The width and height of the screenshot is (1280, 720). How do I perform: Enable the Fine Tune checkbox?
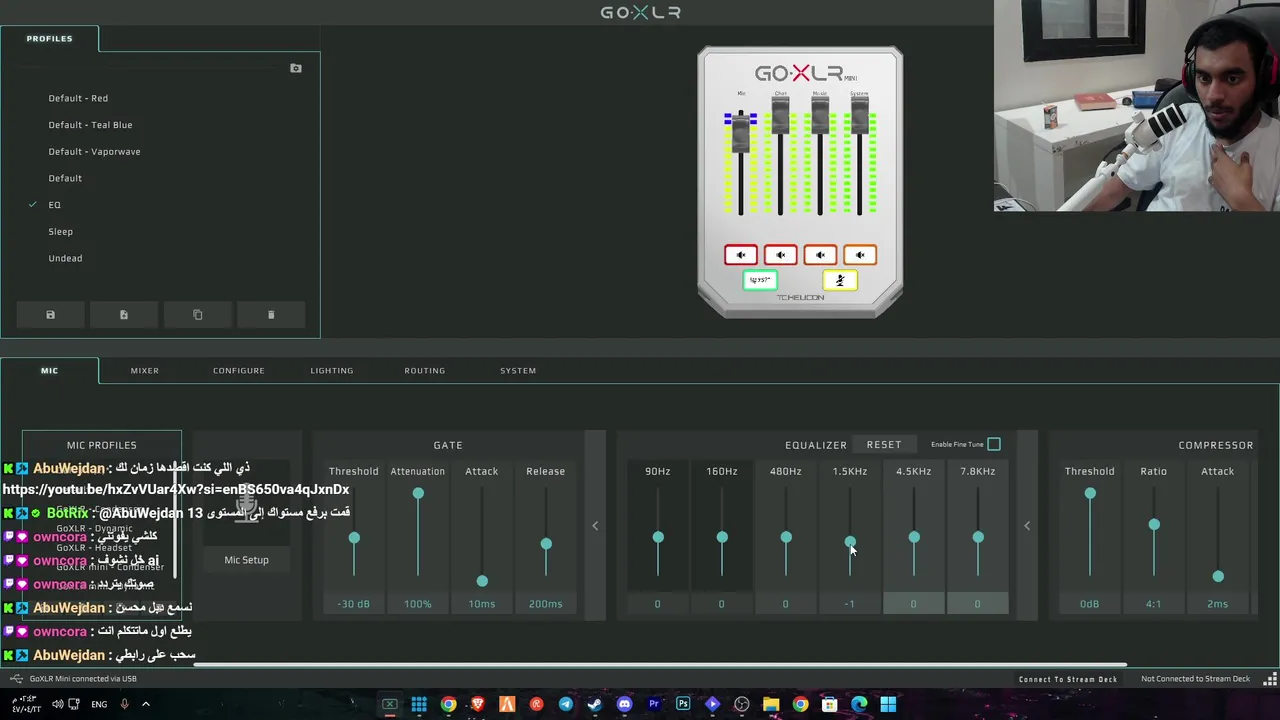994,444
